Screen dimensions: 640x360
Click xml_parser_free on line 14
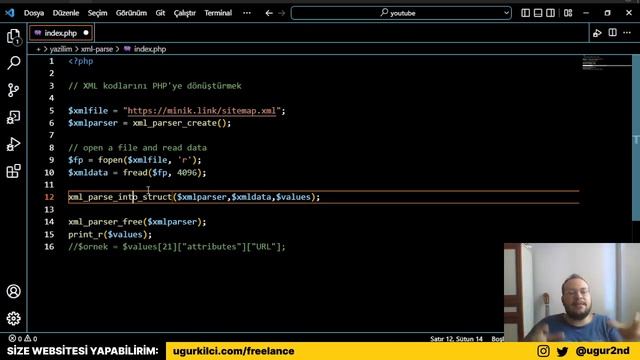point(105,222)
